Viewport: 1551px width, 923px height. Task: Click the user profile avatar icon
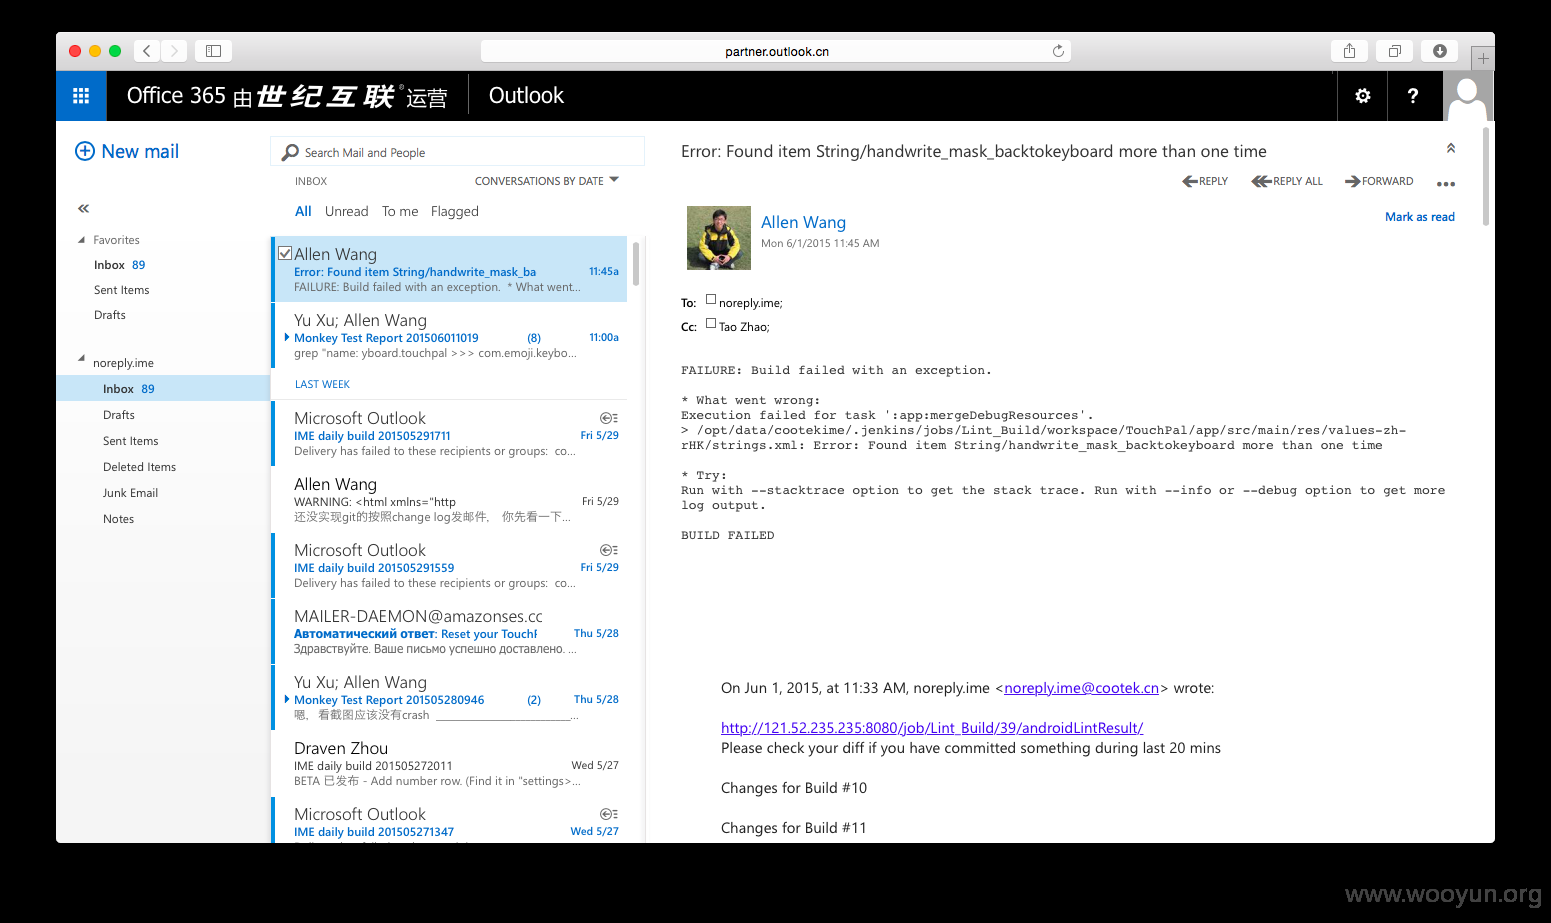pyautogui.click(x=1468, y=96)
